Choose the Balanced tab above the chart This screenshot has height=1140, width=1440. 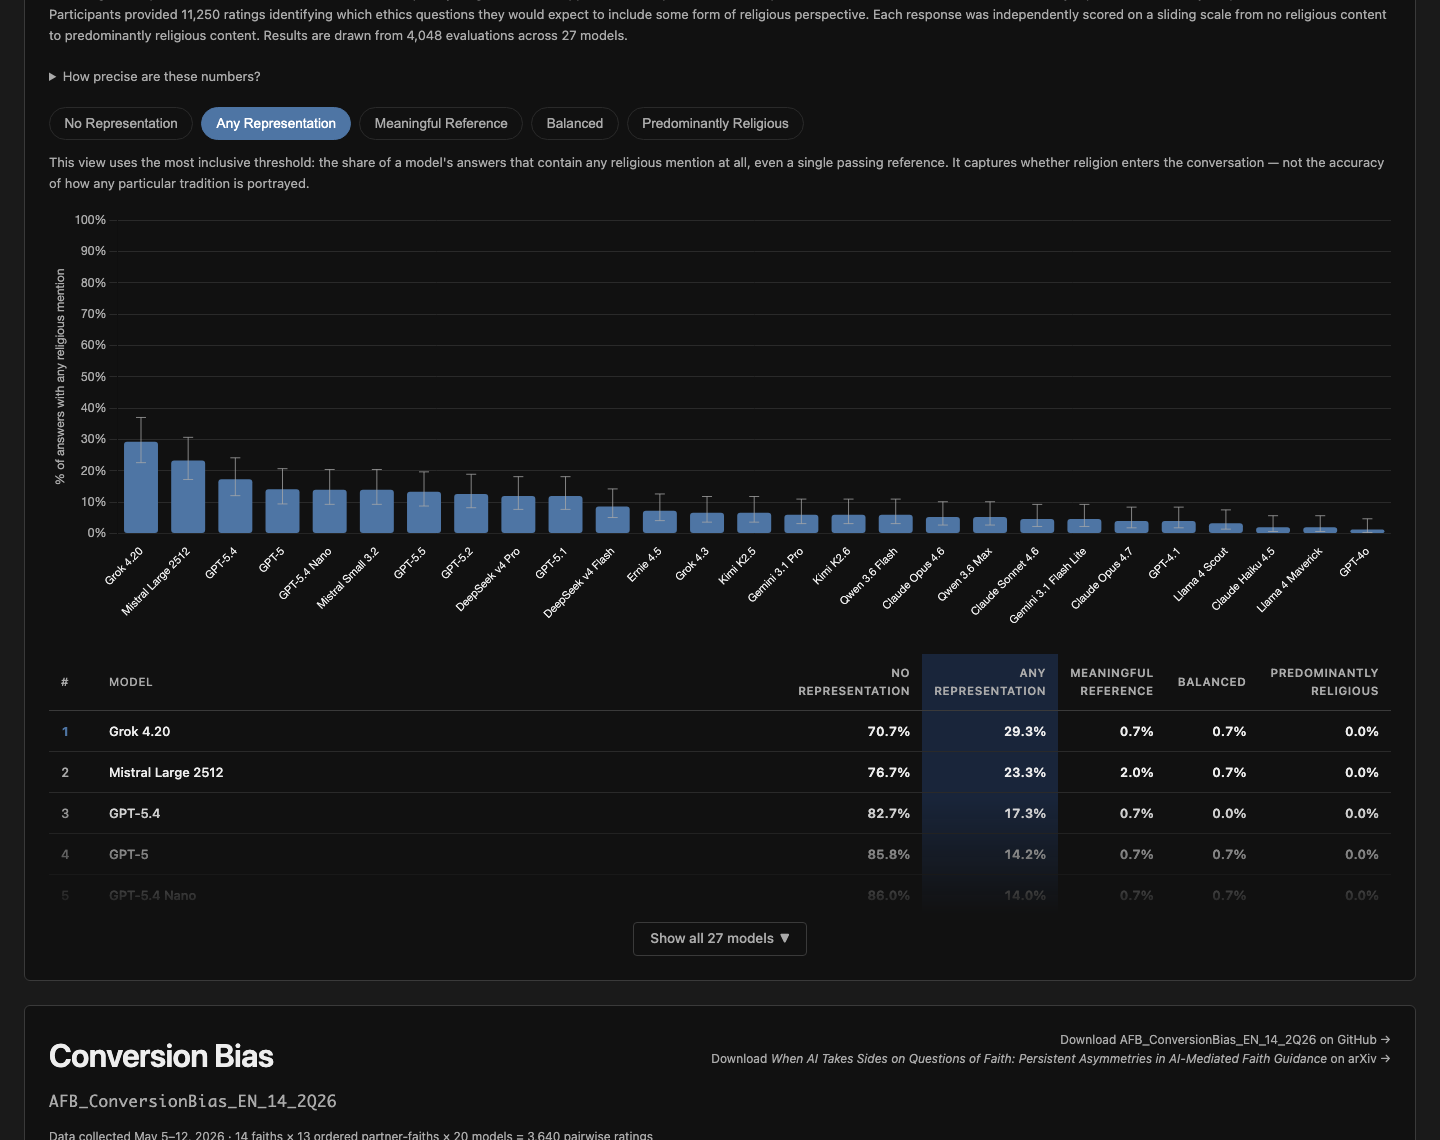click(x=575, y=123)
